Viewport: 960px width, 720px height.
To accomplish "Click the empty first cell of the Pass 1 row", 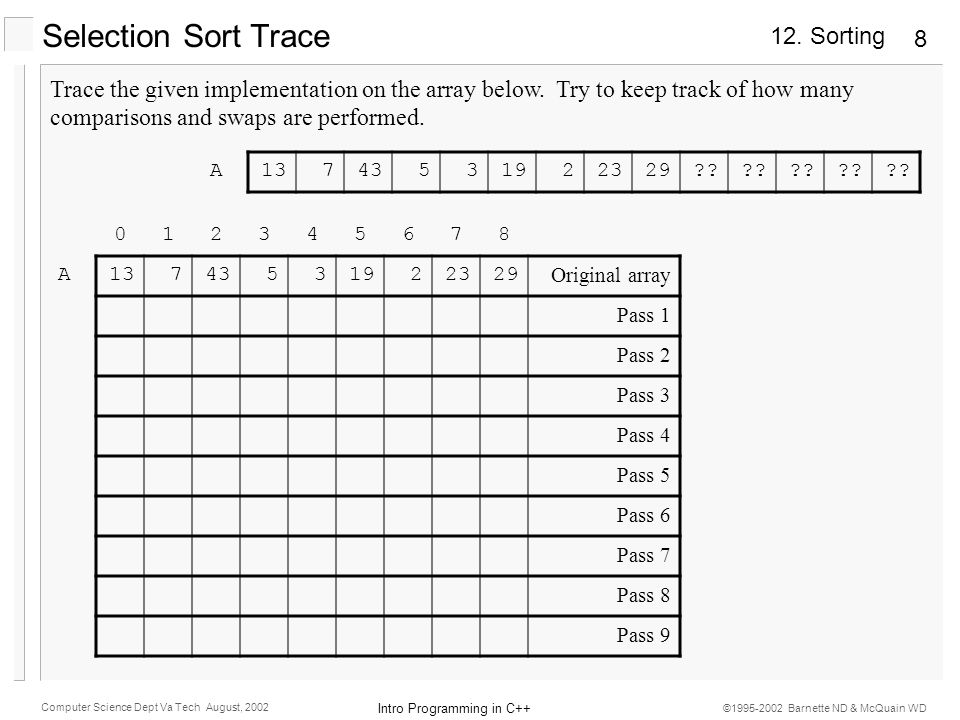I will pyautogui.click(x=120, y=316).
